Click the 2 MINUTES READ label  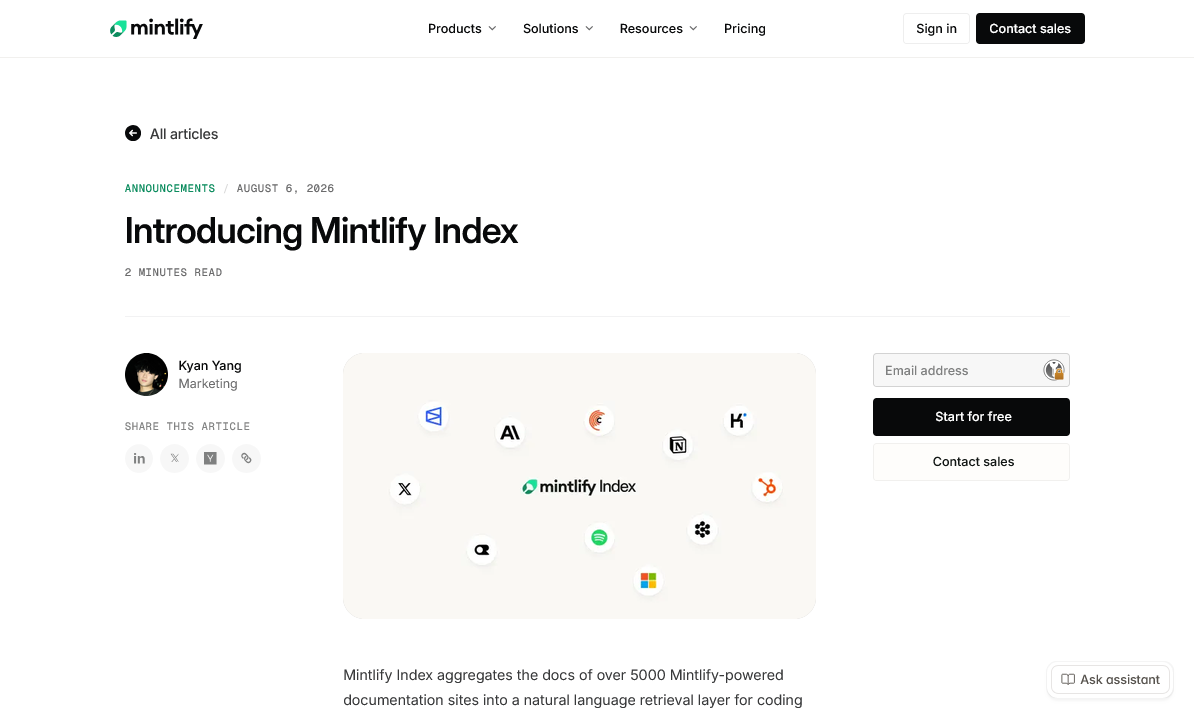click(174, 272)
